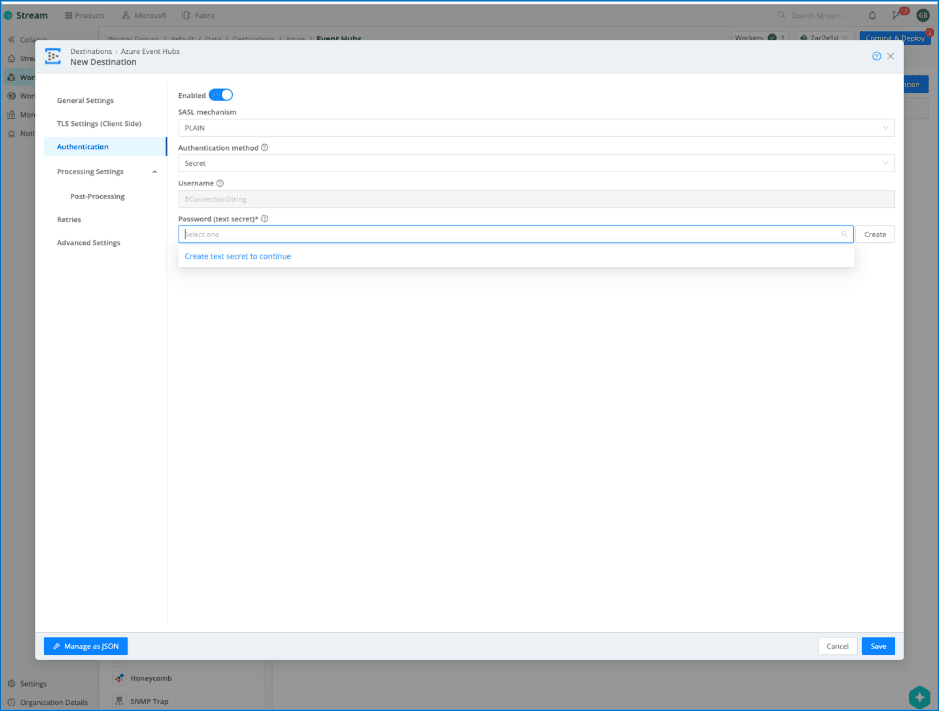
Task: Click the help icon in the modal header
Action: [x=876, y=57]
